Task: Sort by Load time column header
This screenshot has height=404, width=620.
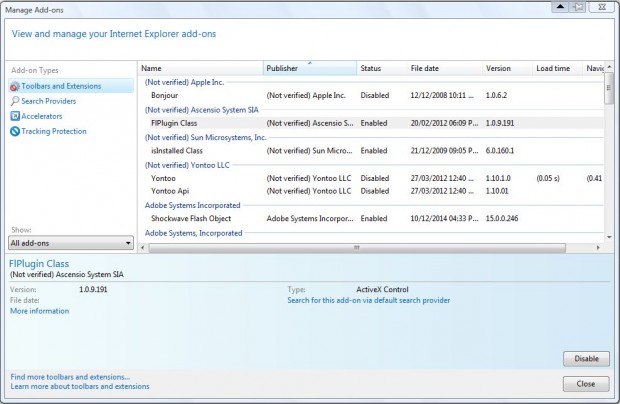Action: (x=558, y=68)
